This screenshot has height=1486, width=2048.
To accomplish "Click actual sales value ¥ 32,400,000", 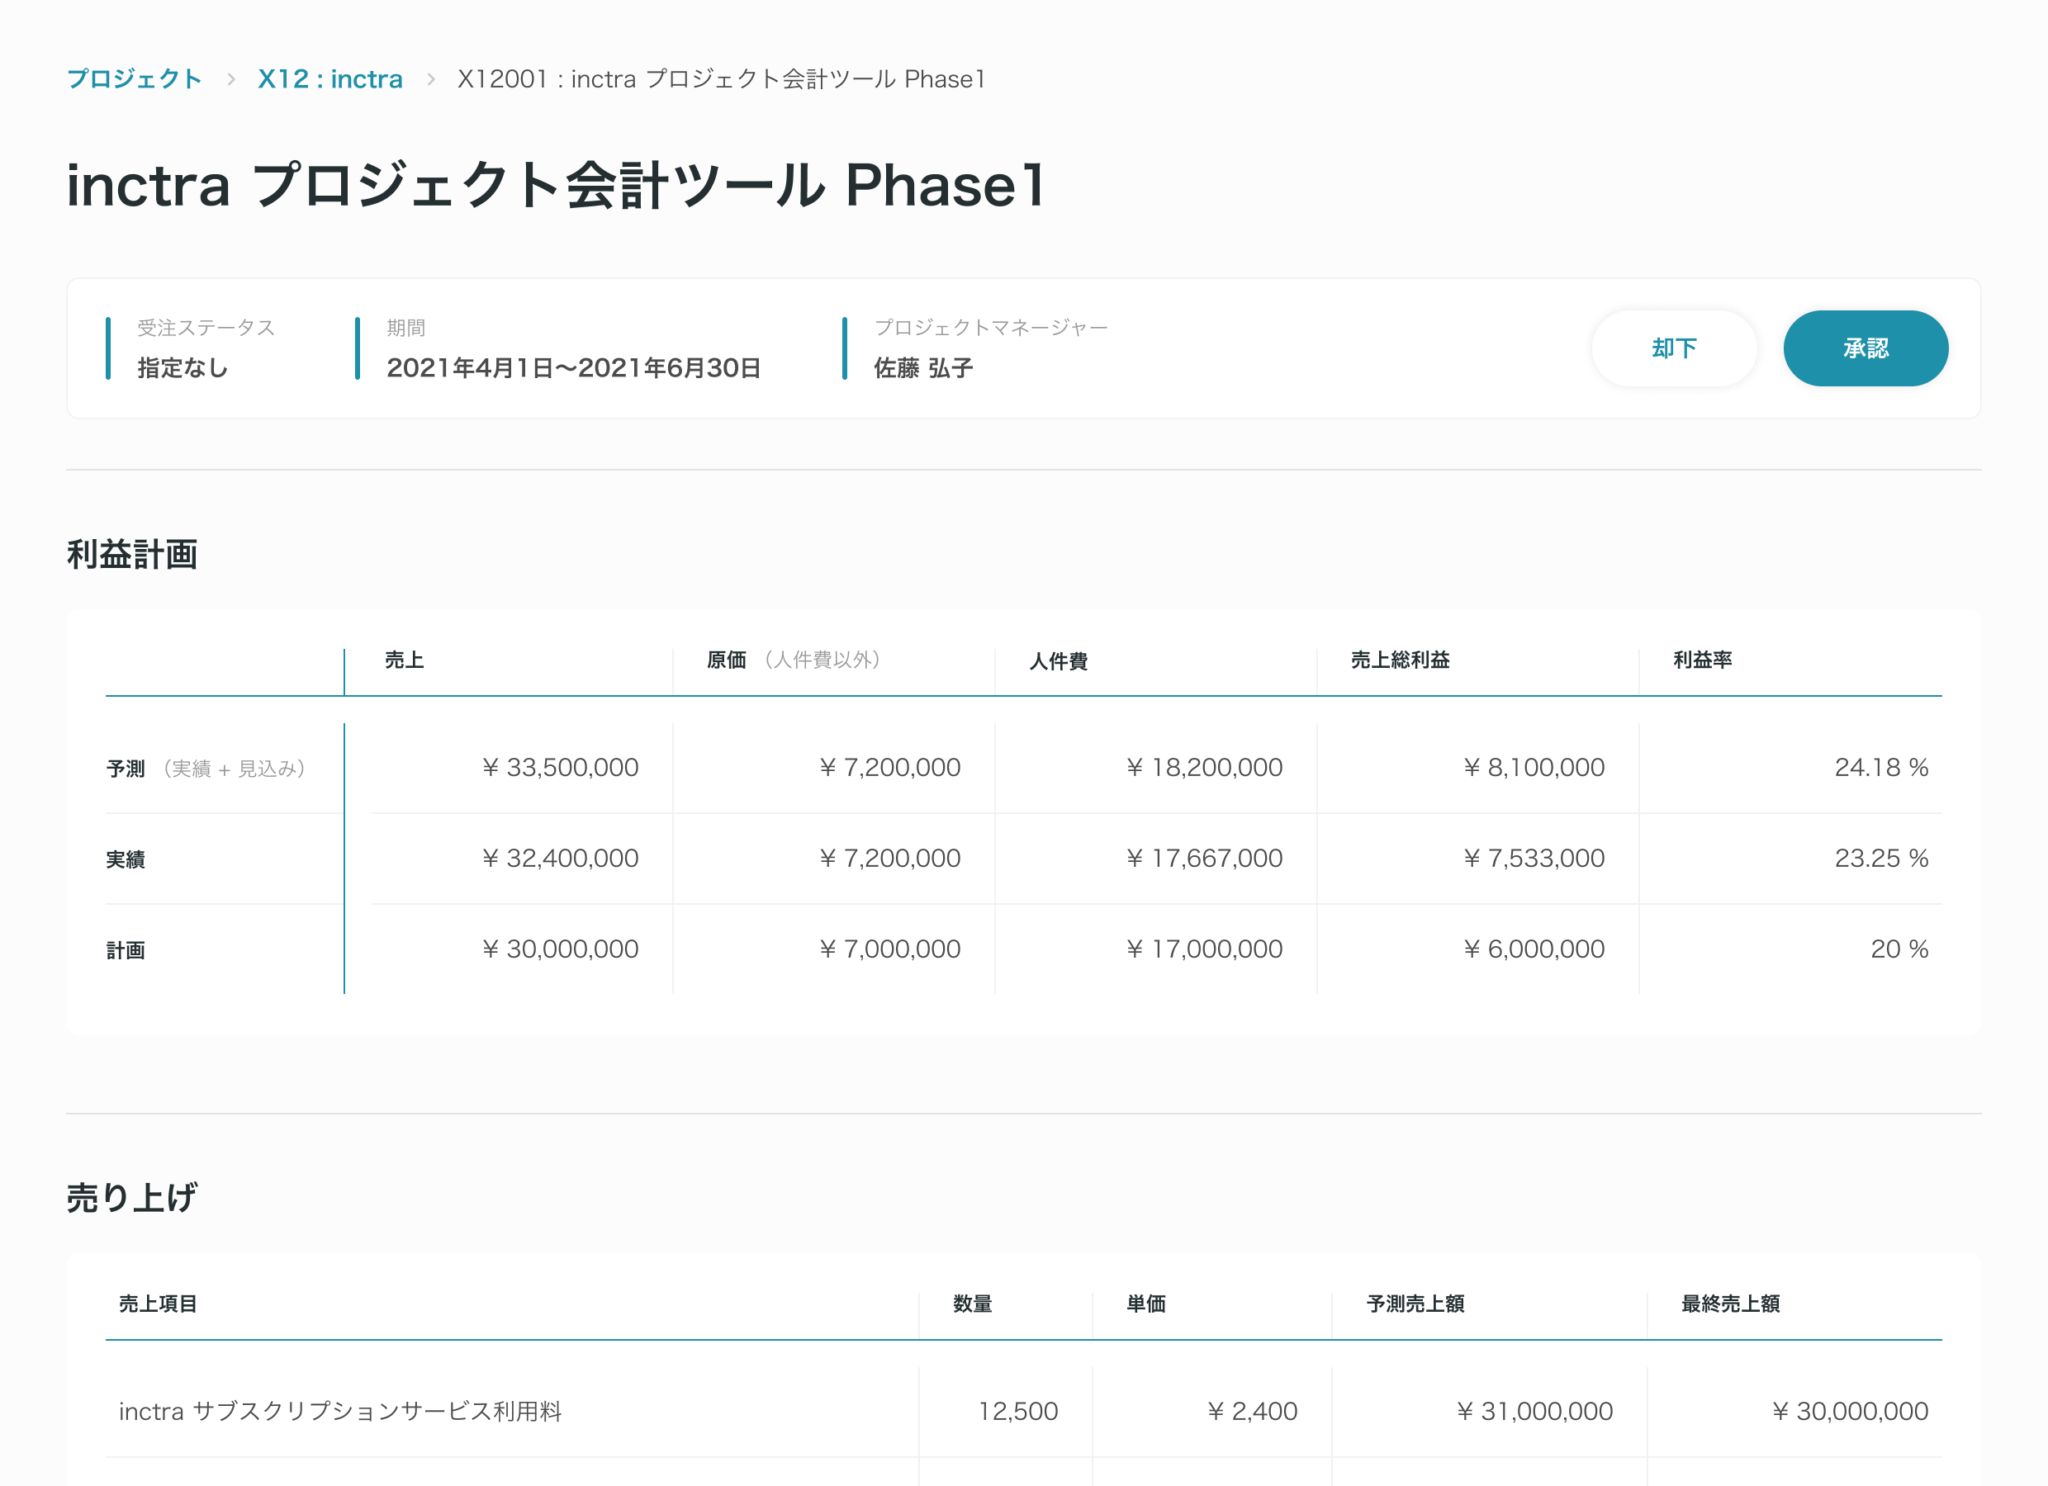I will tap(560, 858).
